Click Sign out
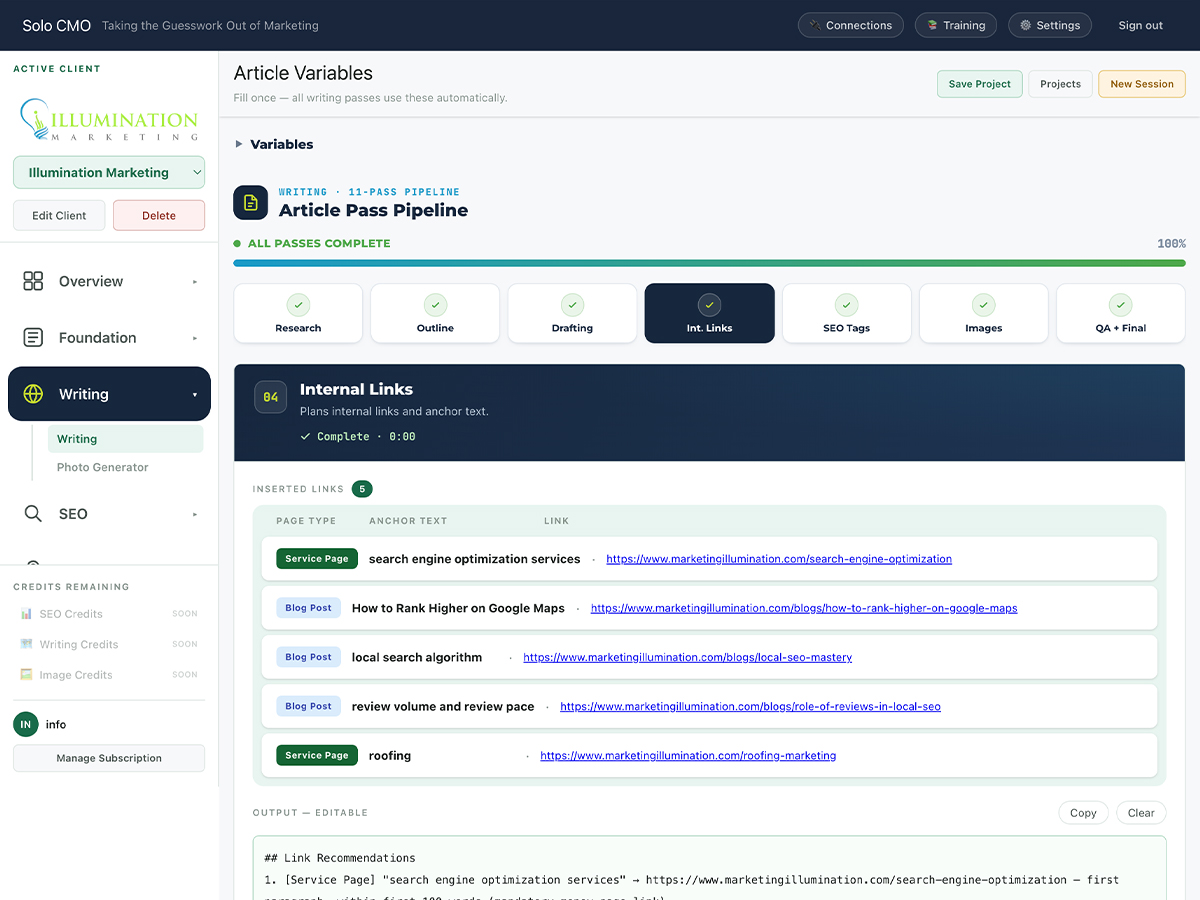The width and height of the screenshot is (1200, 900). click(x=1140, y=25)
